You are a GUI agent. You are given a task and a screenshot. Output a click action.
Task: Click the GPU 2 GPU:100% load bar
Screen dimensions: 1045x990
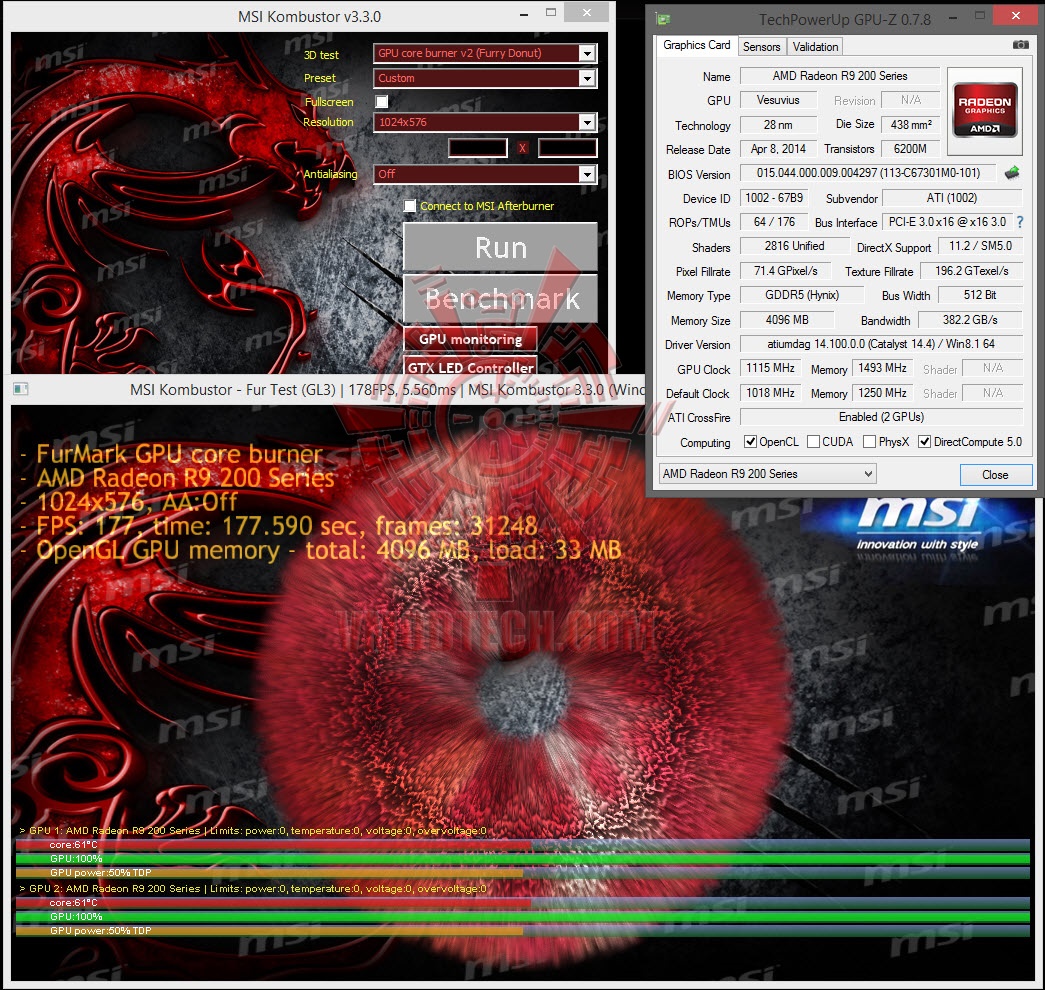522,917
